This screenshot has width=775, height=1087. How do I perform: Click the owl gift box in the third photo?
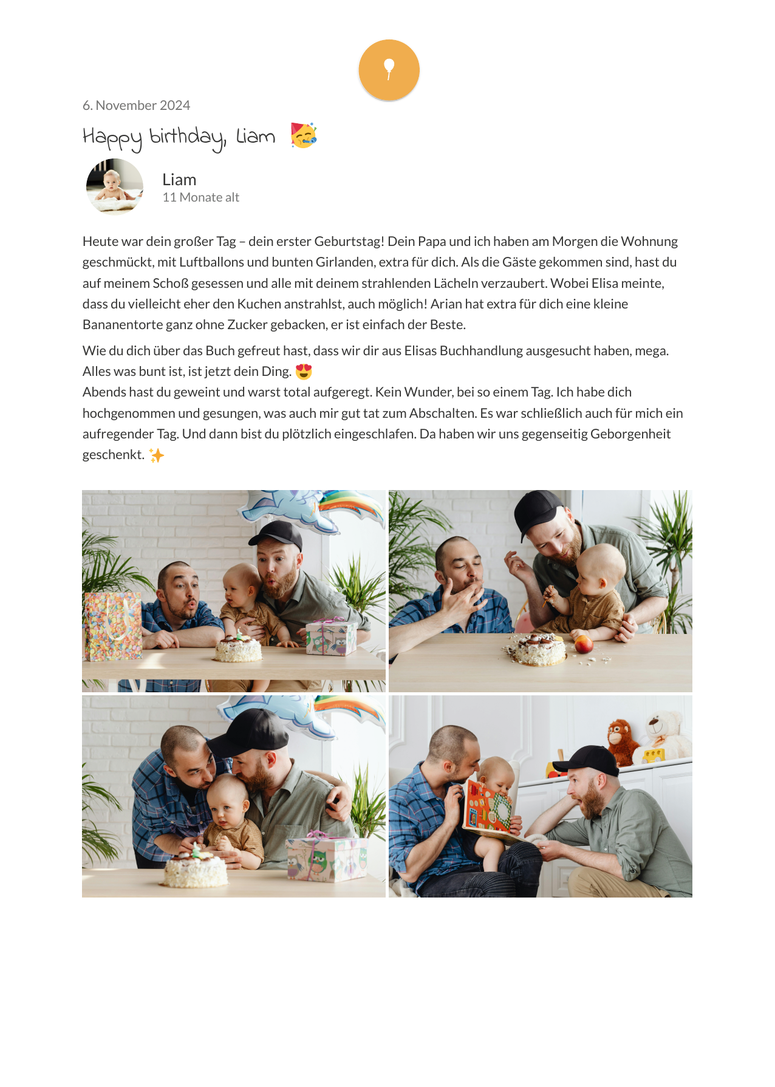click(x=327, y=856)
